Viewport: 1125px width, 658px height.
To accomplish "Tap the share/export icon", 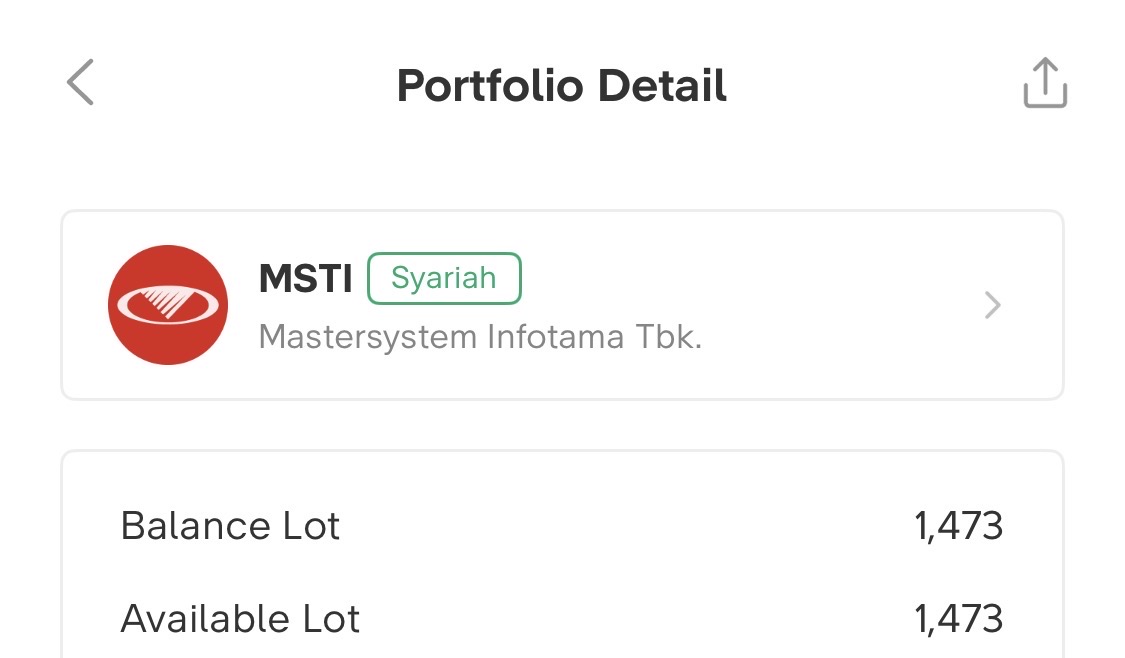I will [x=1045, y=83].
